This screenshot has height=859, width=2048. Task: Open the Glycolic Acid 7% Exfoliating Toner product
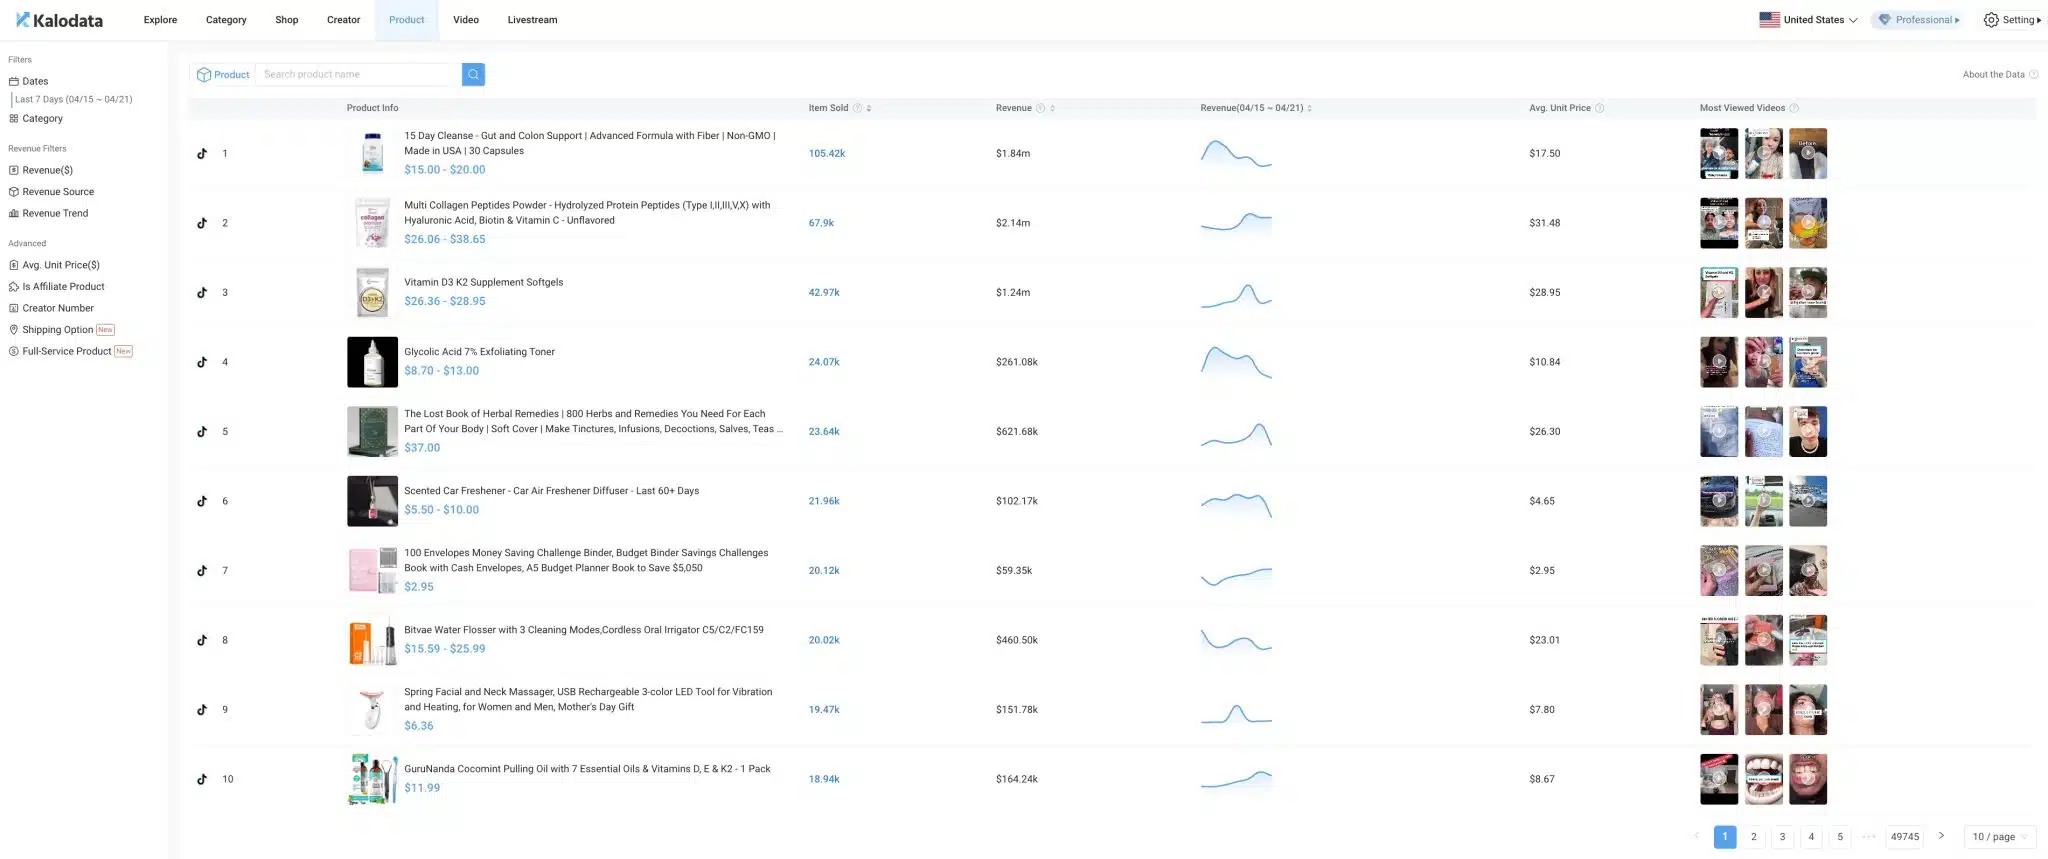click(x=479, y=352)
